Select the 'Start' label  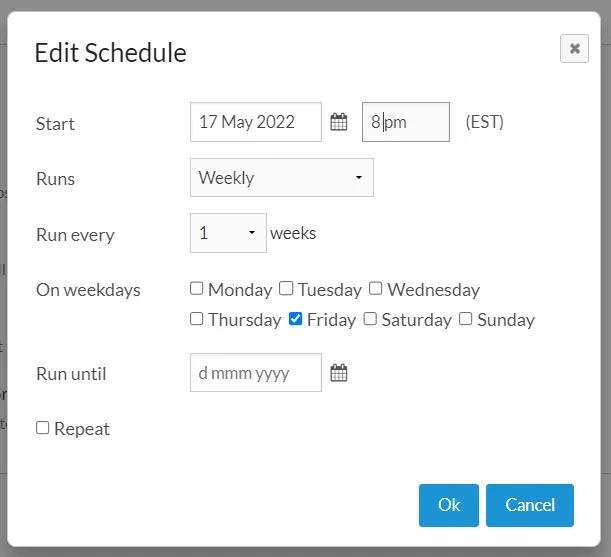55,124
